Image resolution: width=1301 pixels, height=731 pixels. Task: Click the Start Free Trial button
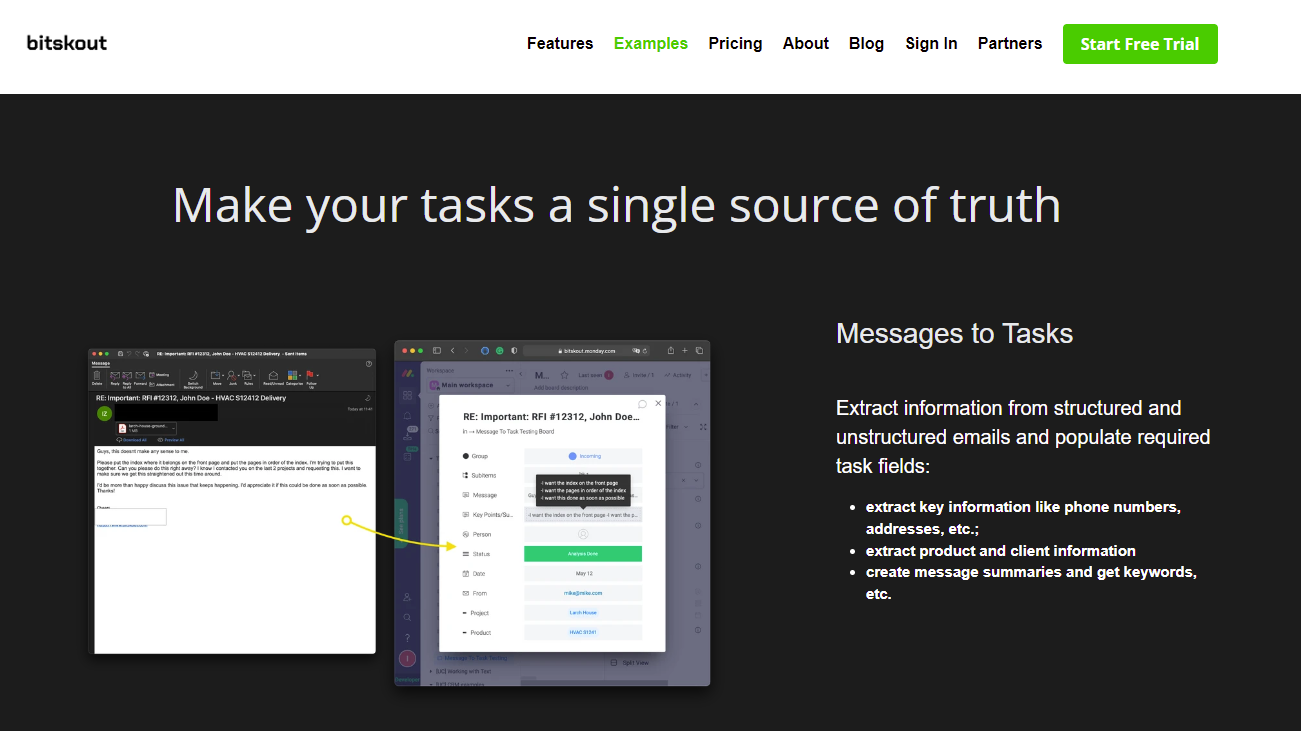(x=1139, y=44)
